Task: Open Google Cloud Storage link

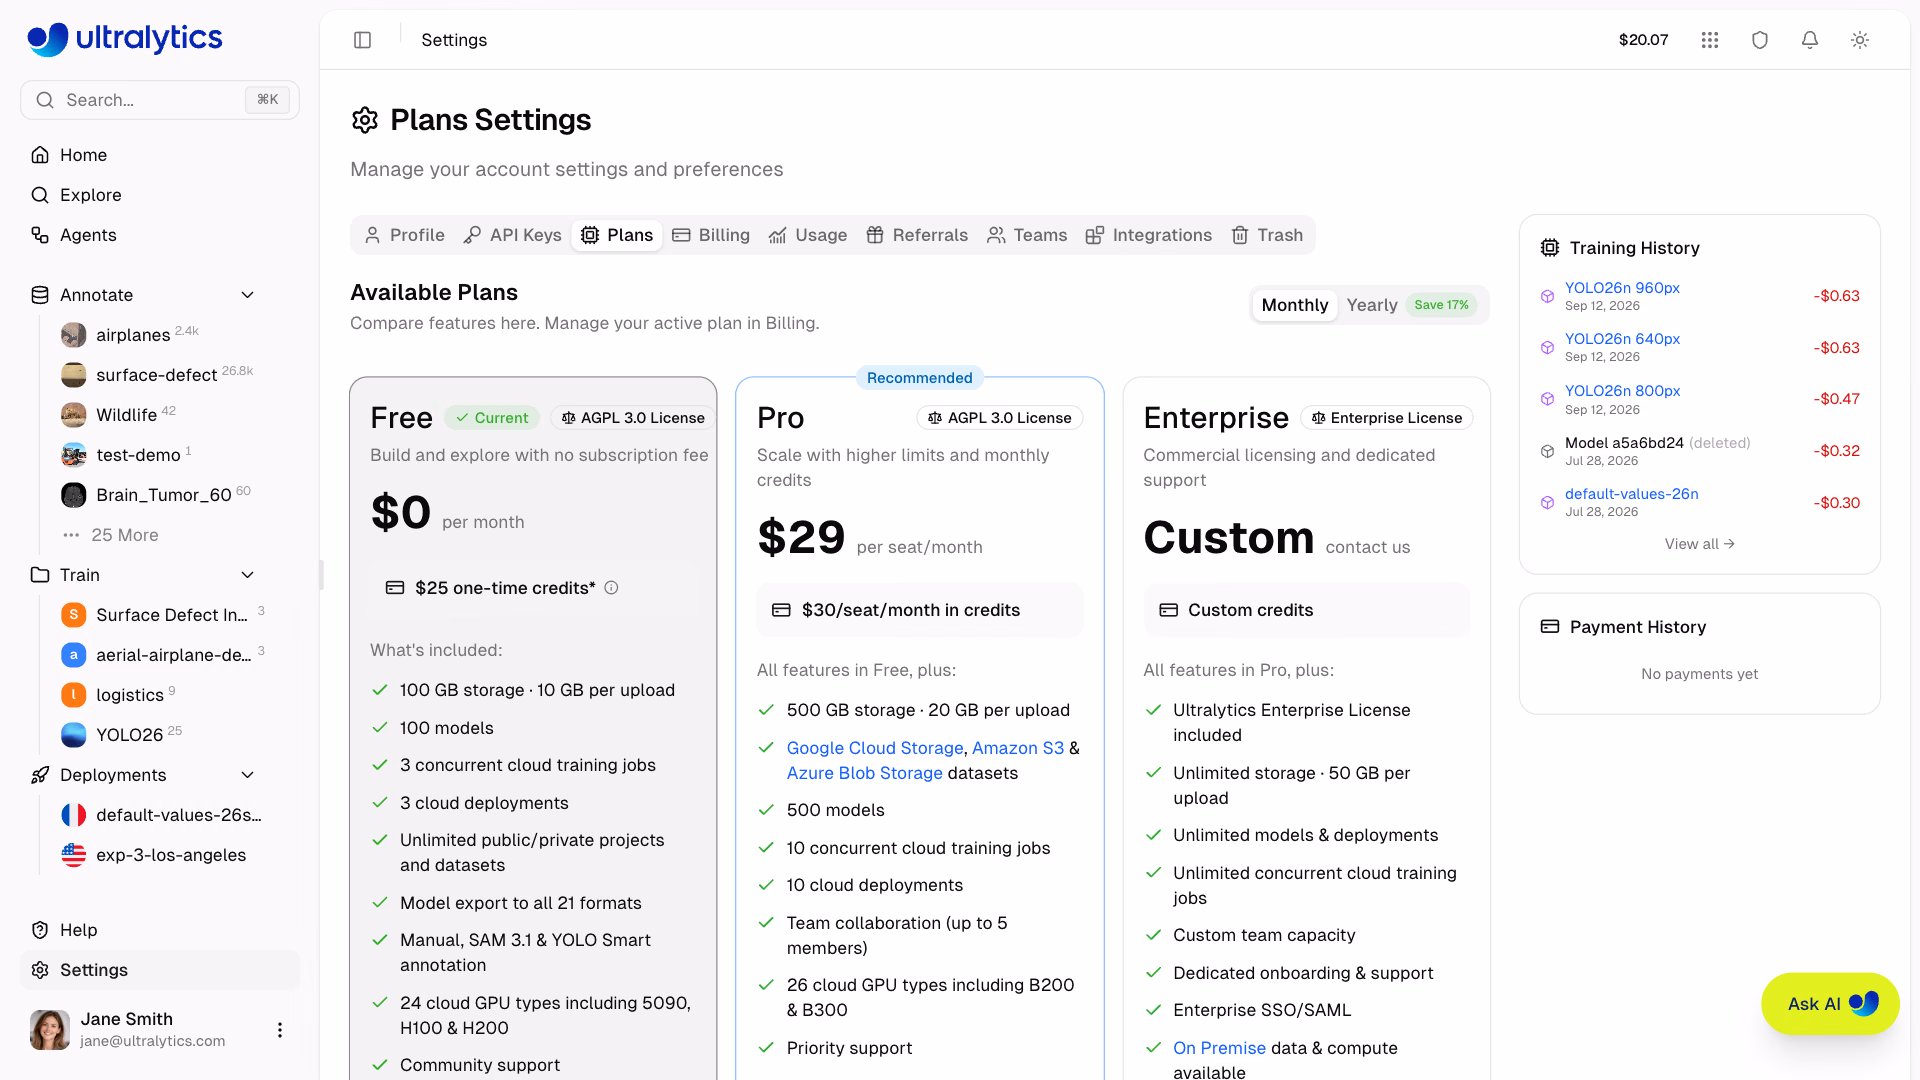Action: pos(875,748)
